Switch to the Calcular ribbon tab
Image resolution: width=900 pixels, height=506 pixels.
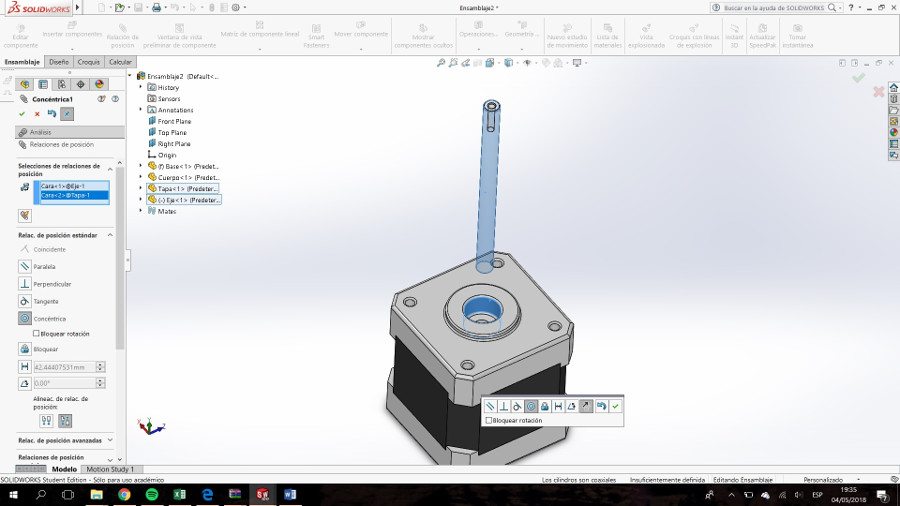coord(120,62)
